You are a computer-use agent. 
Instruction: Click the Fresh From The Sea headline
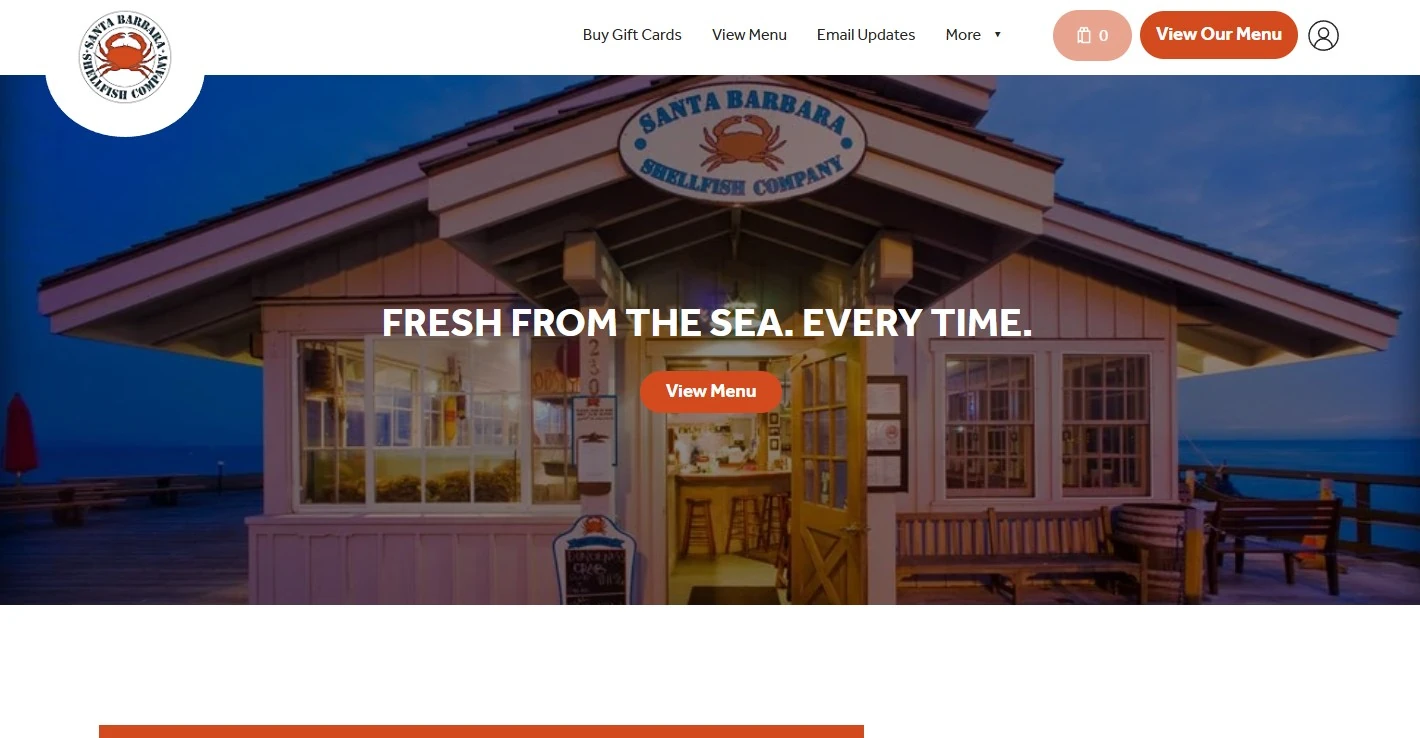707,323
